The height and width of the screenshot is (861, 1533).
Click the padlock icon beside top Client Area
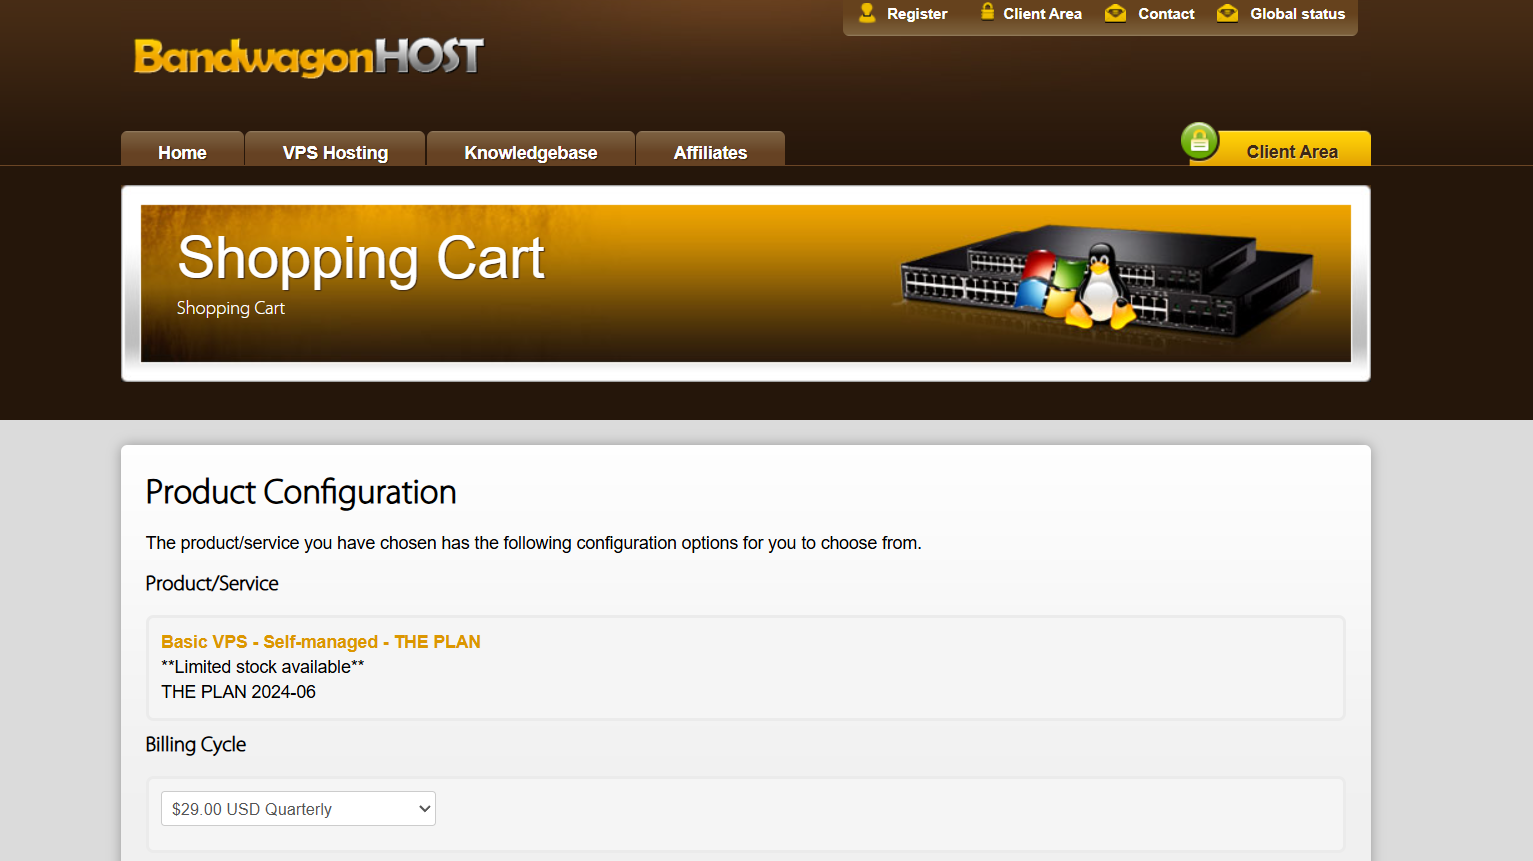(x=987, y=12)
